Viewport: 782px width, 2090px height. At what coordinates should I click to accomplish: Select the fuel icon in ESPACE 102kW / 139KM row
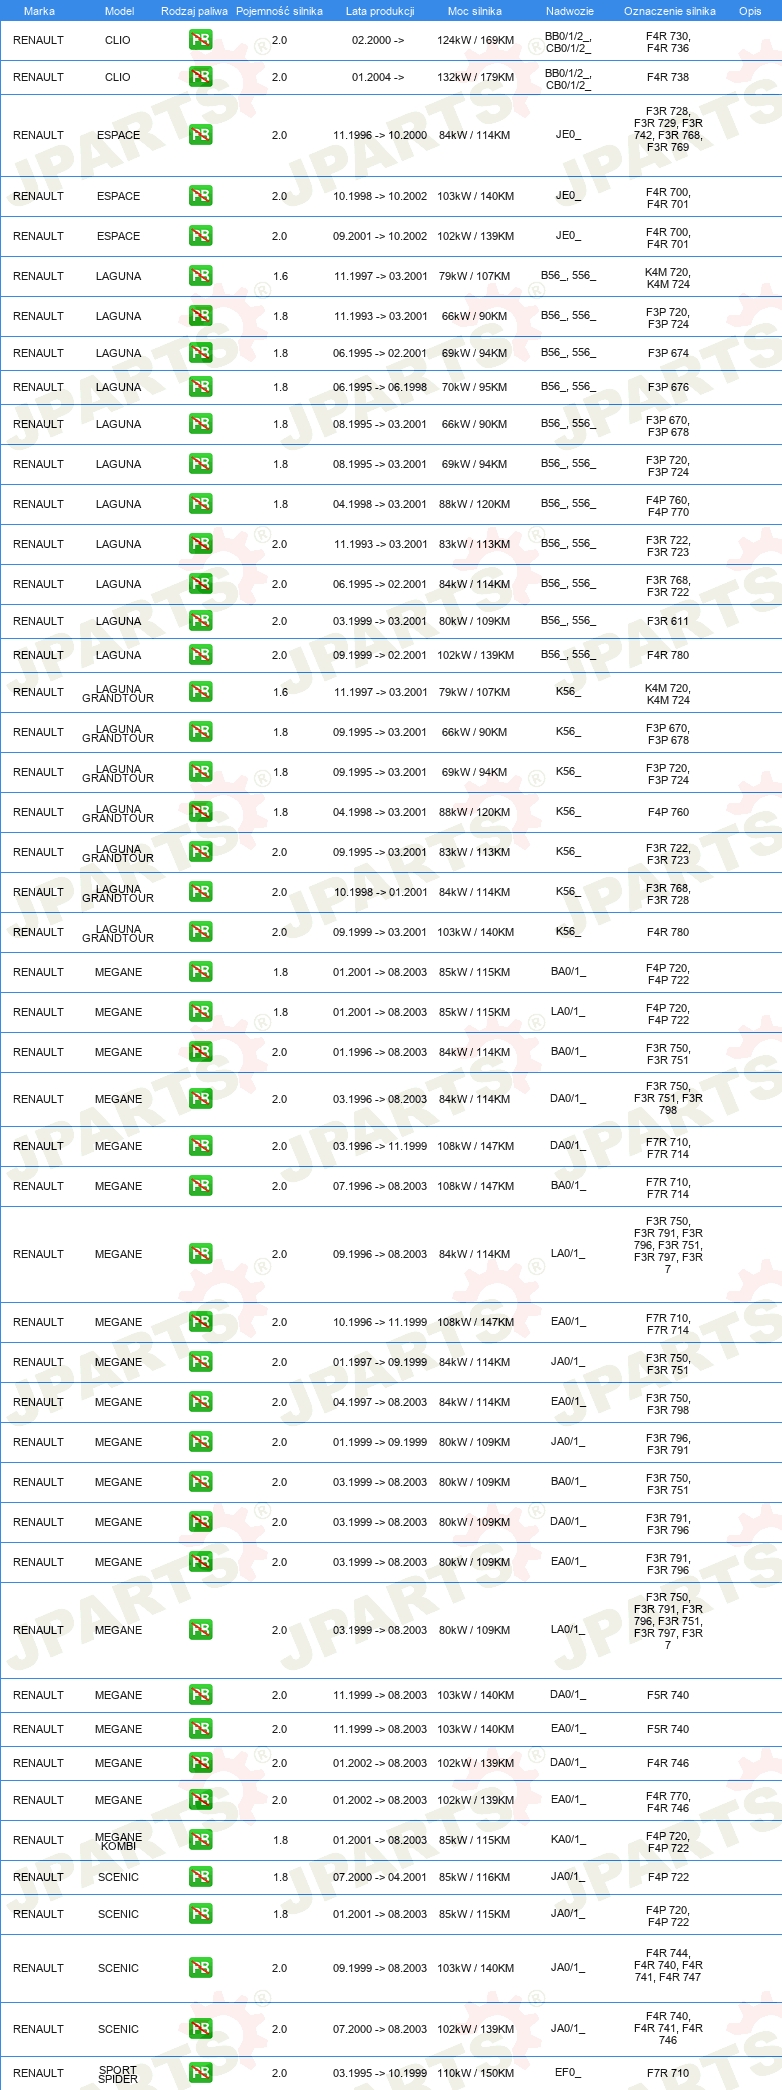click(200, 236)
